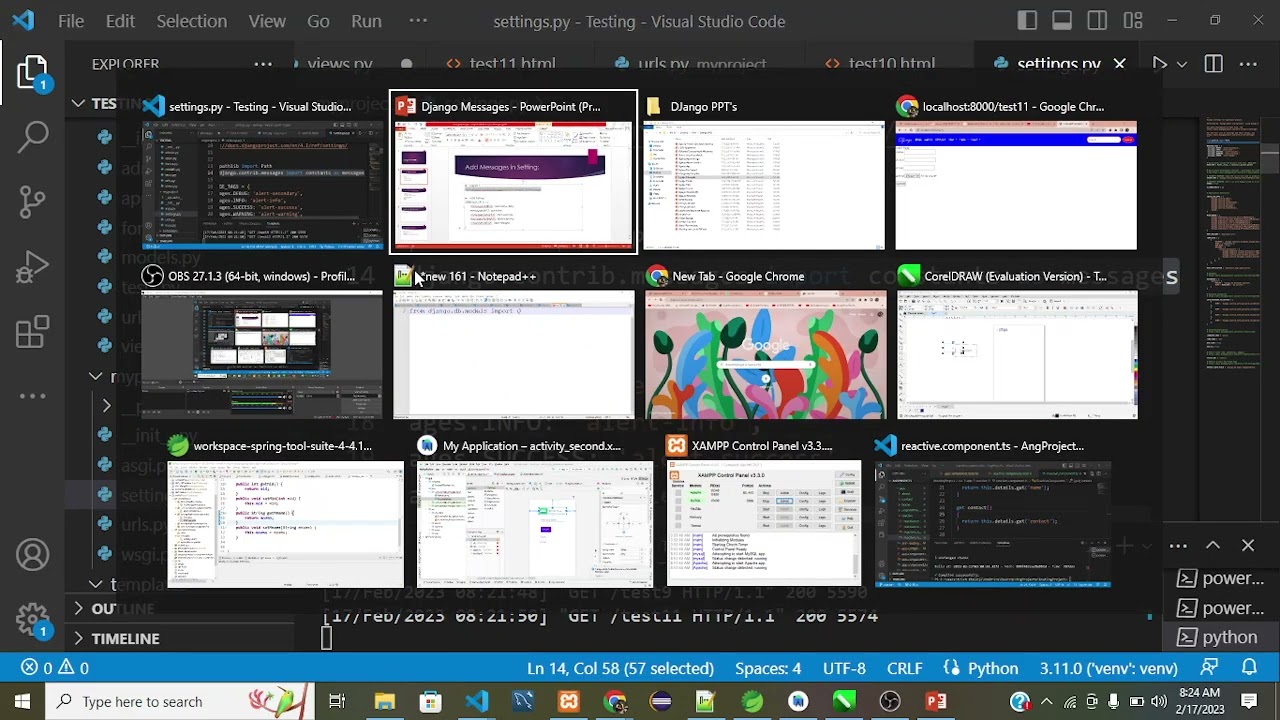Click the taskbar search box
1280x720 pixels.
point(181,701)
